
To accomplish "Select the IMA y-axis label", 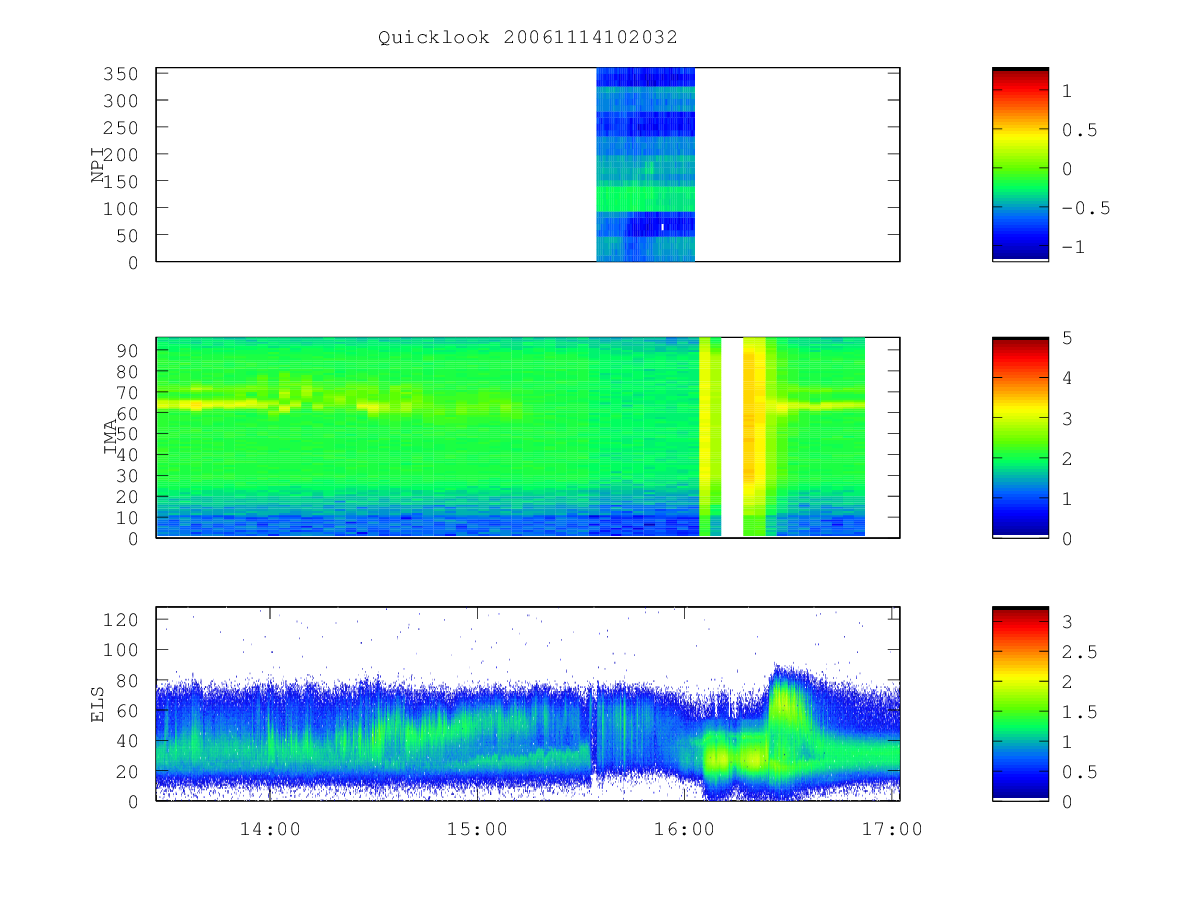I will [x=111, y=437].
